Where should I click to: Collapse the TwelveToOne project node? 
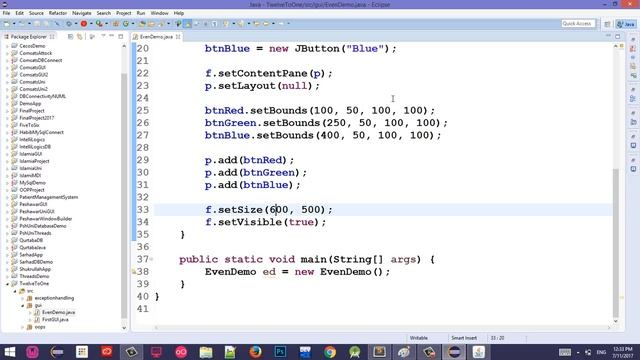point(7,284)
